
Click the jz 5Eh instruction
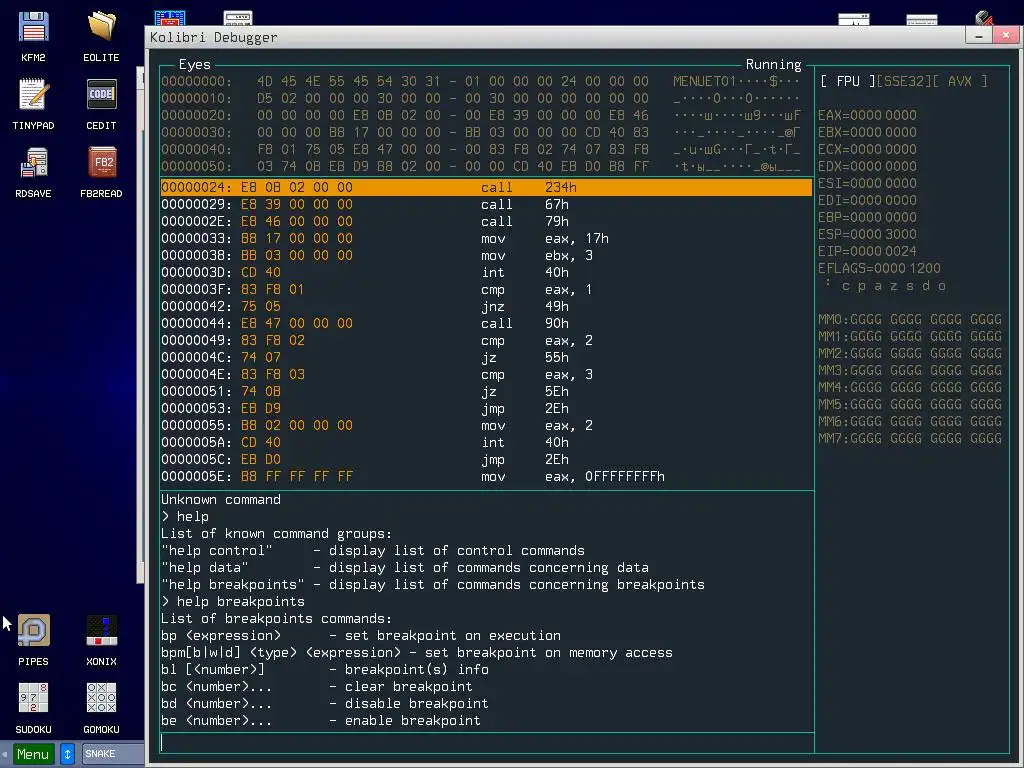[x=486, y=391]
